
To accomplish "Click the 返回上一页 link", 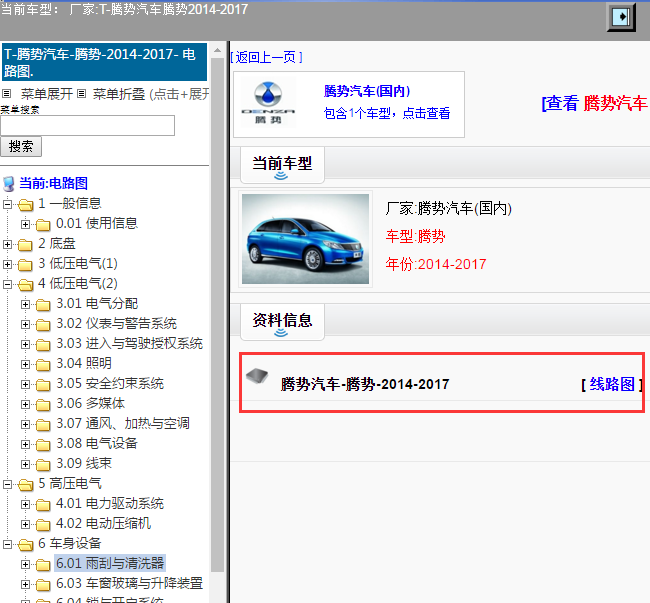I will [266, 57].
